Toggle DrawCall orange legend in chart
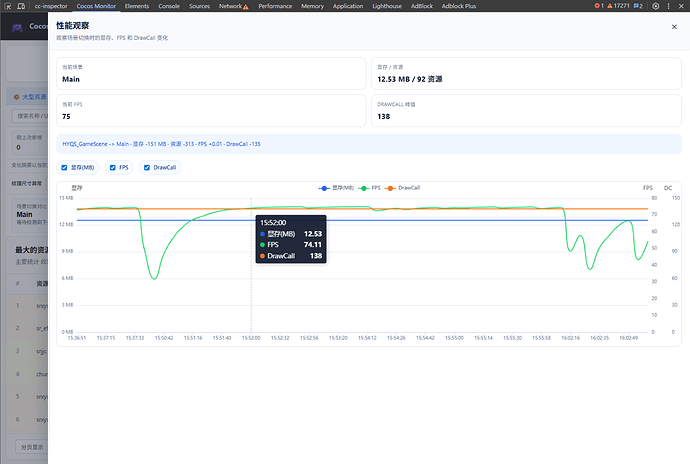Image resolution: width=690 pixels, height=464 pixels. 403,188
